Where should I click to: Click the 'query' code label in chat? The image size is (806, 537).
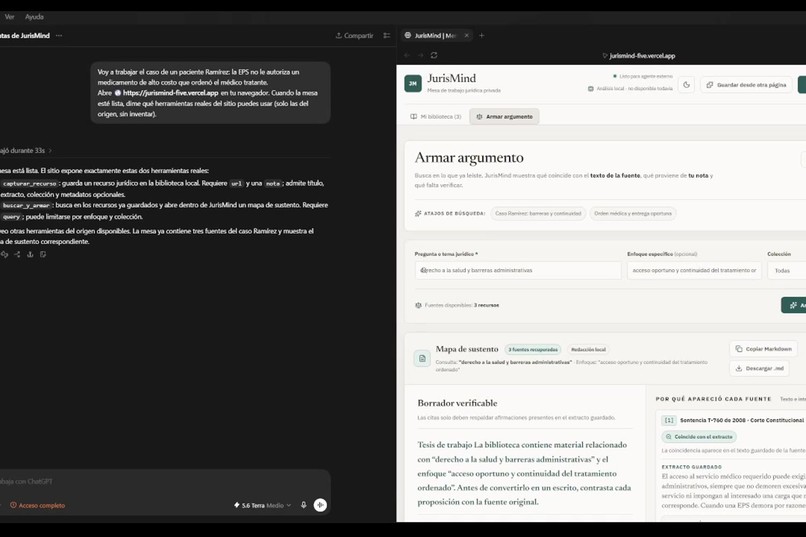pyautogui.click(x=11, y=217)
